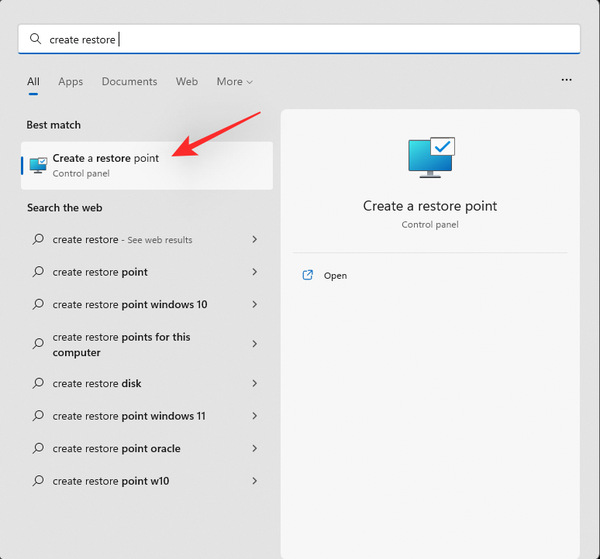This screenshot has width=600, height=559.
Task: Click the large restore point icon in preview
Action: 430,159
